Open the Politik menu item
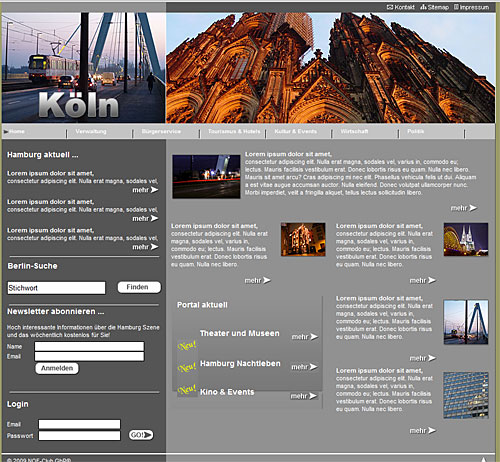The width and height of the screenshot is (500, 462). 415,131
